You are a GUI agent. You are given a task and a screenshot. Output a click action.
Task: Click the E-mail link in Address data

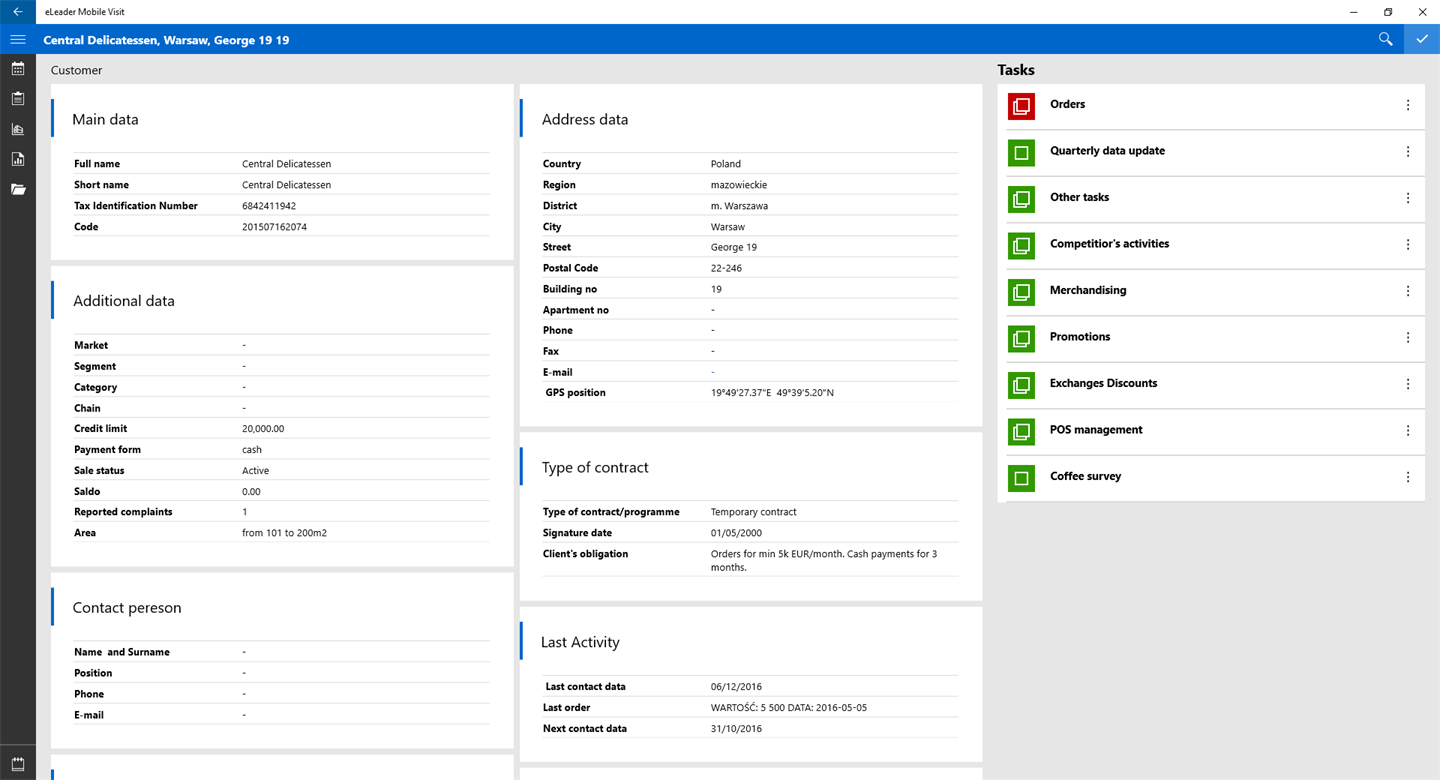point(713,372)
